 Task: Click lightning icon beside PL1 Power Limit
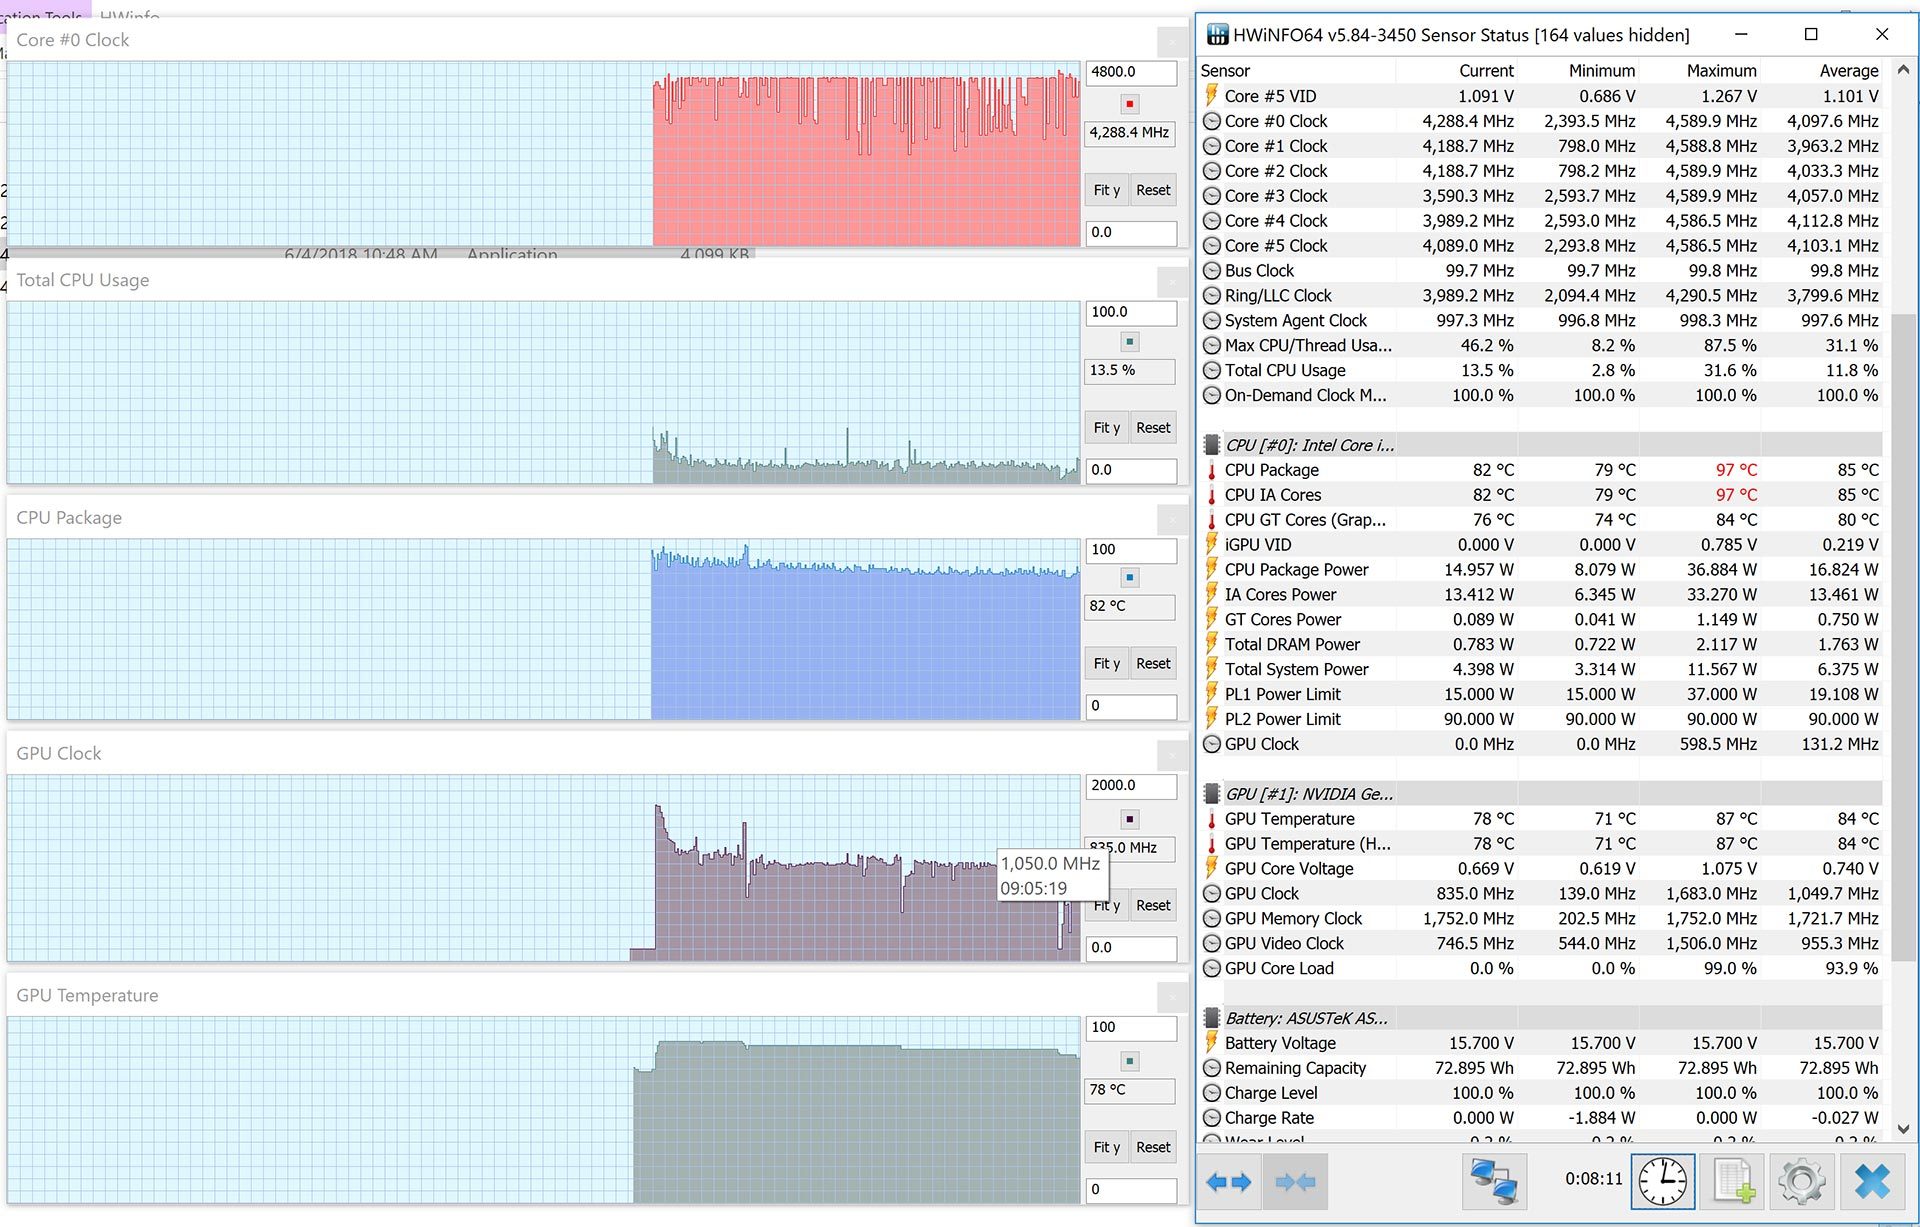[1212, 694]
